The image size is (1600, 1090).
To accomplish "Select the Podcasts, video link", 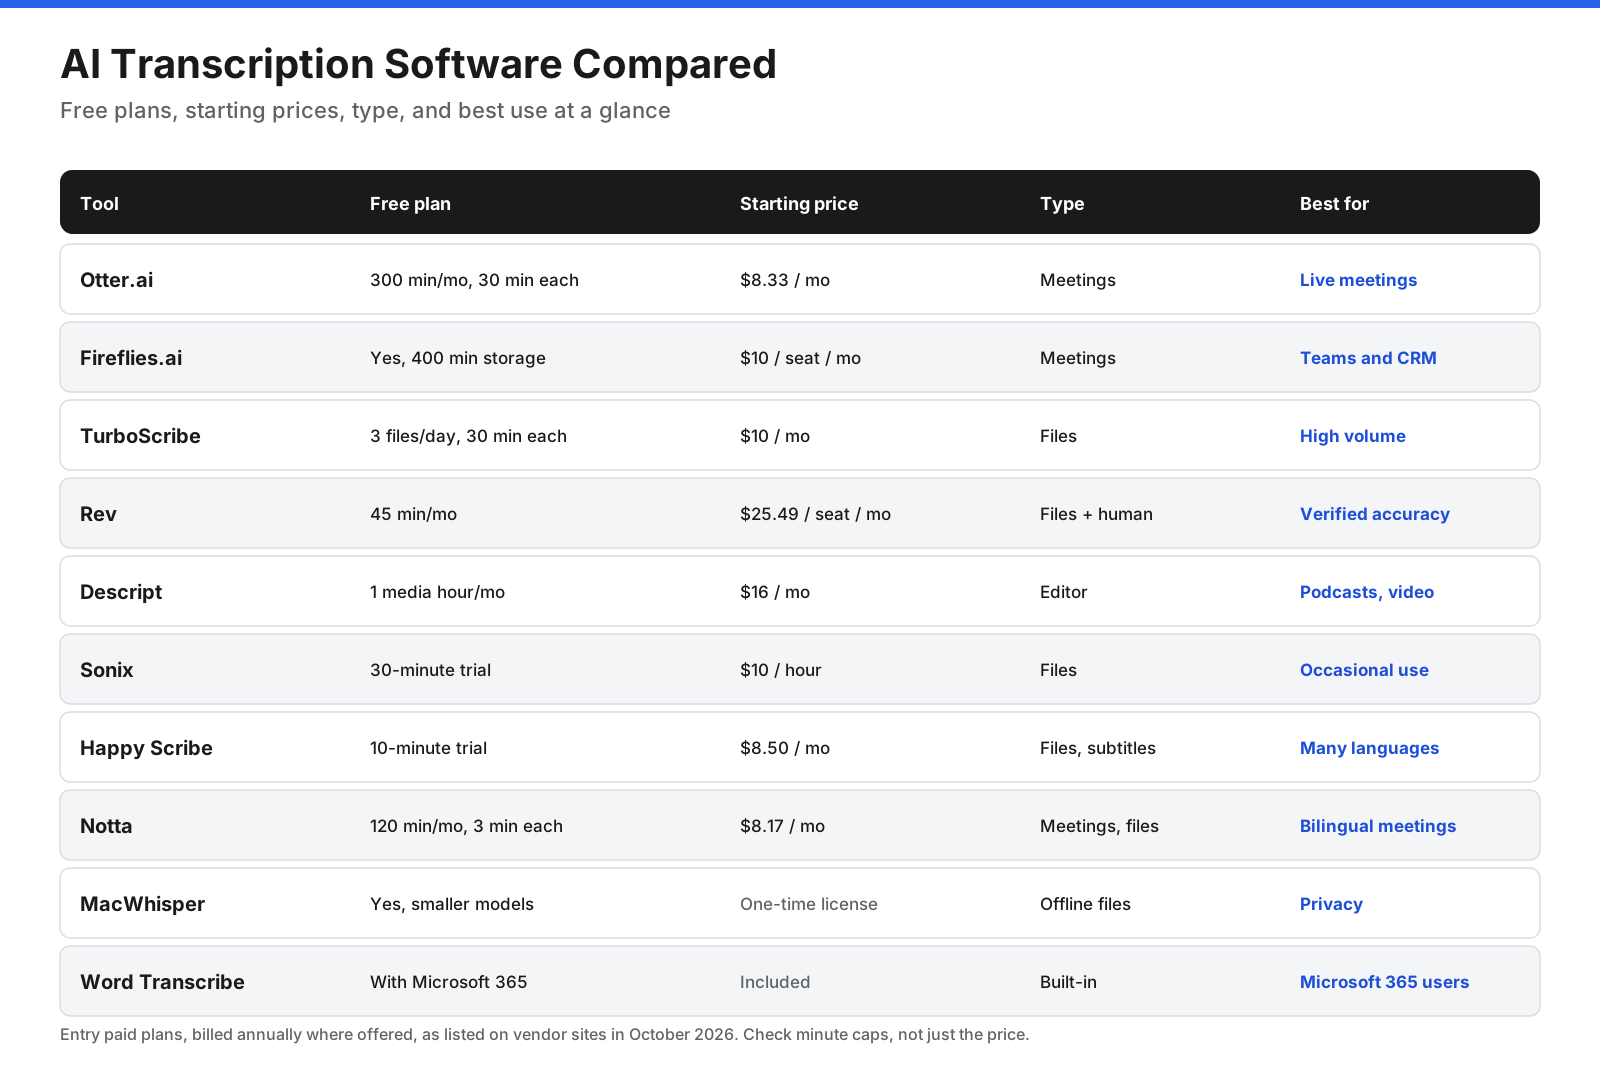I will [1367, 592].
